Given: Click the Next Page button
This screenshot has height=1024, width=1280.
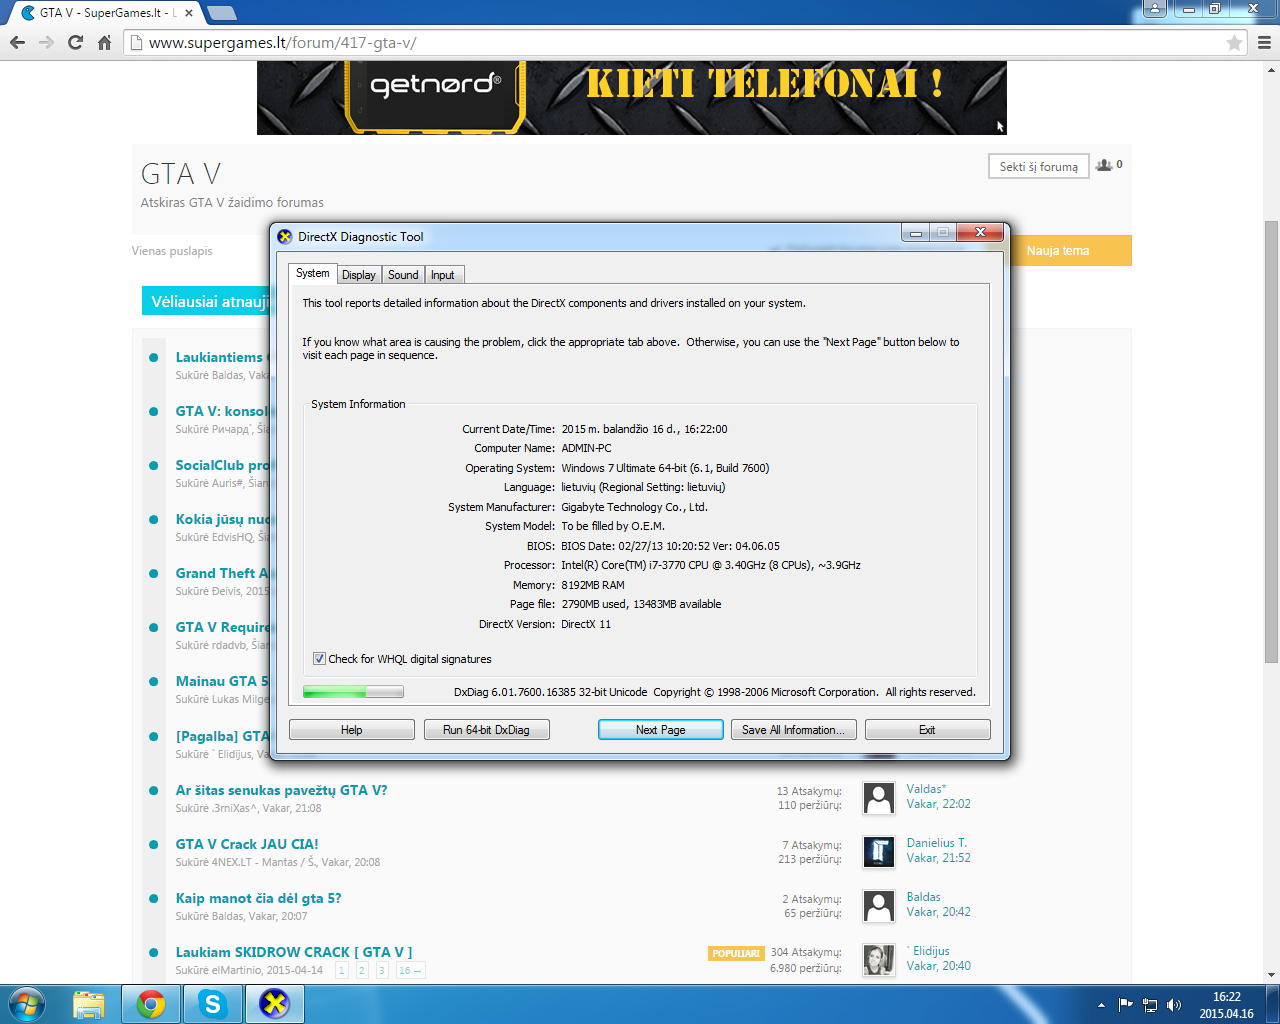Looking at the screenshot, I should 661,730.
